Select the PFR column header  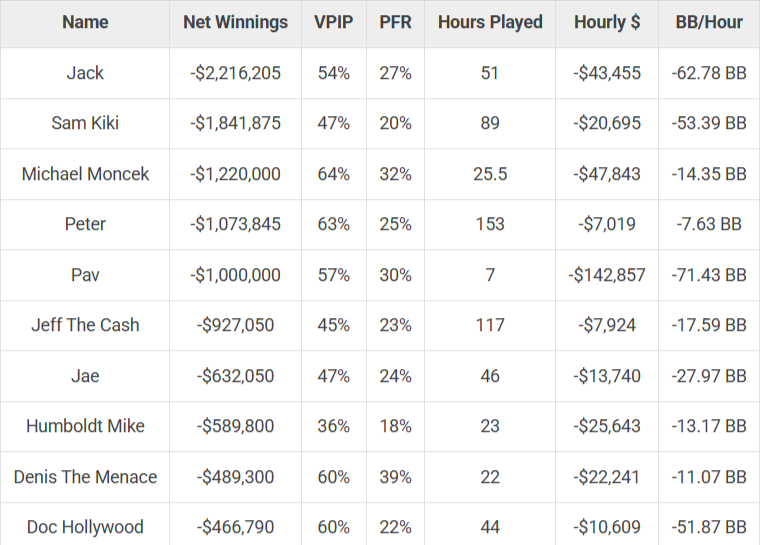click(395, 22)
